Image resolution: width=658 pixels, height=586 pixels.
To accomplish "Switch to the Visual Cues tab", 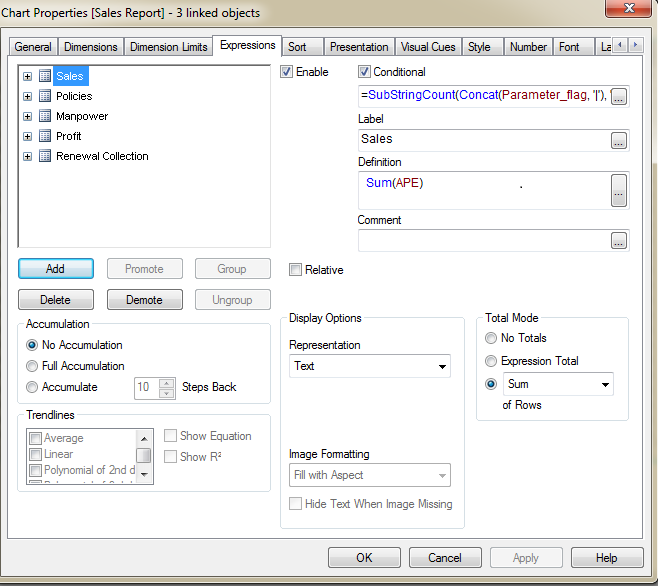I will coord(427,47).
